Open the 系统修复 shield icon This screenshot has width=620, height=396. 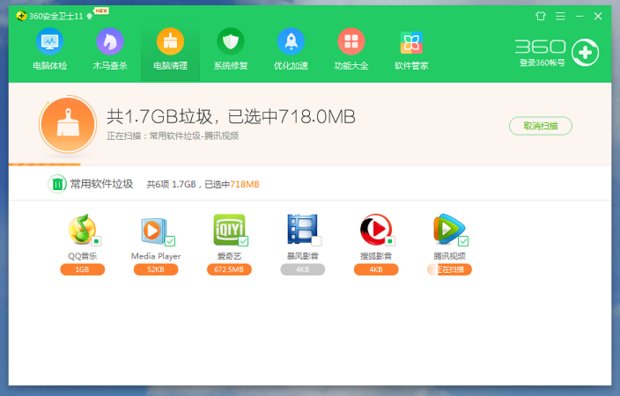(231, 42)
